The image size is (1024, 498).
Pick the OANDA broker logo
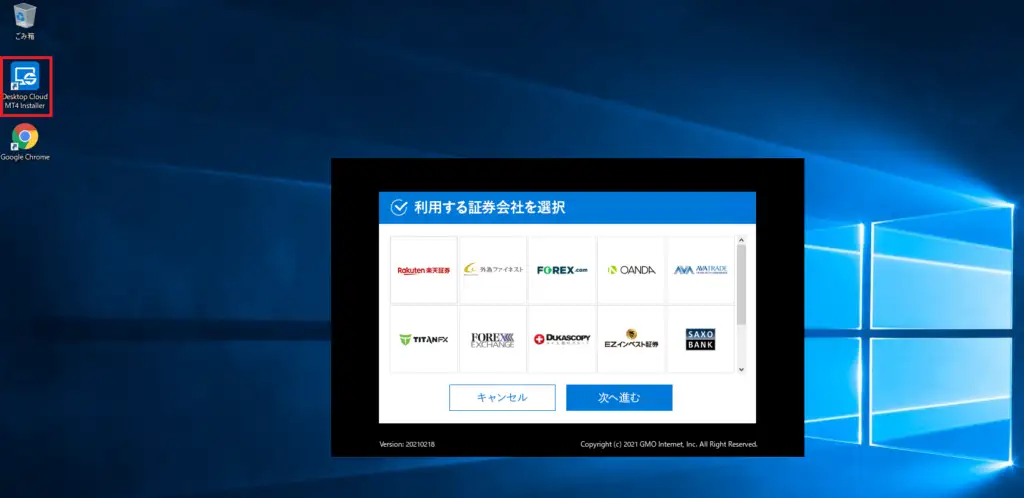pos(631,270)
